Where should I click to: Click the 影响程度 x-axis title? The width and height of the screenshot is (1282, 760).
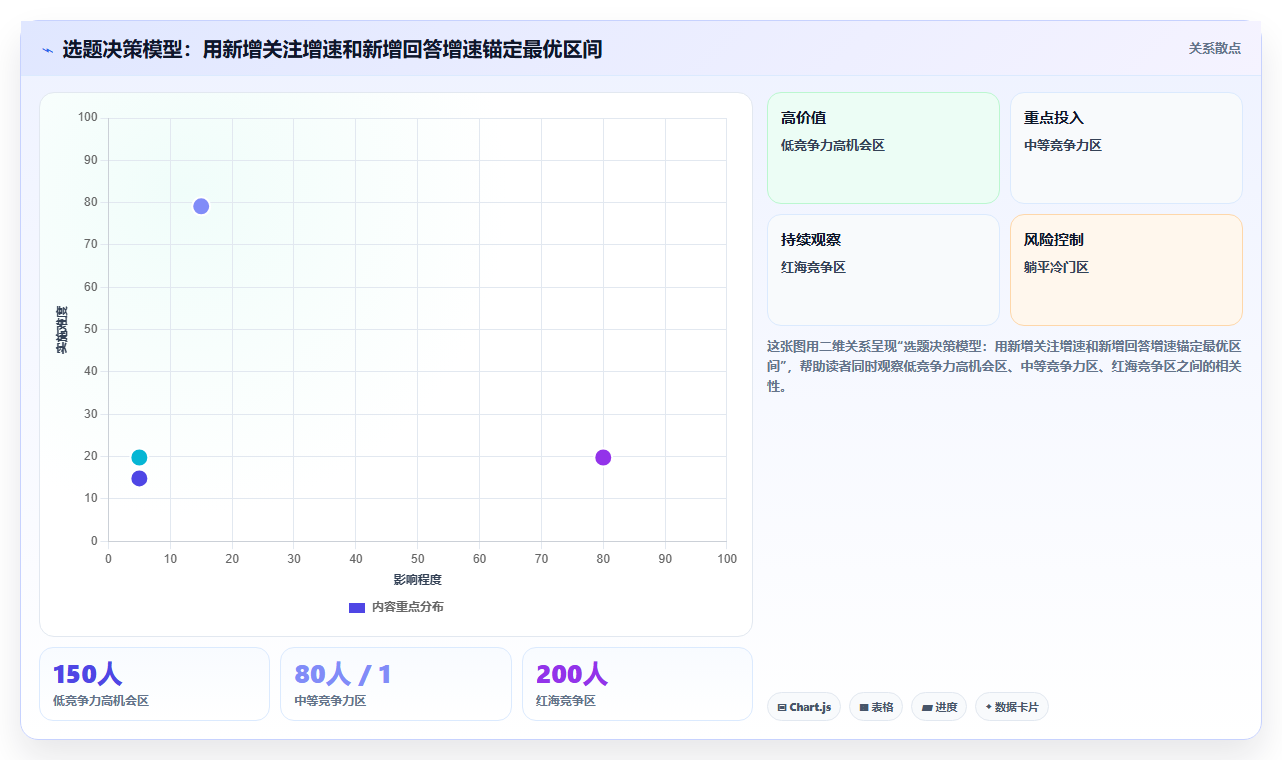click(417, 580)
